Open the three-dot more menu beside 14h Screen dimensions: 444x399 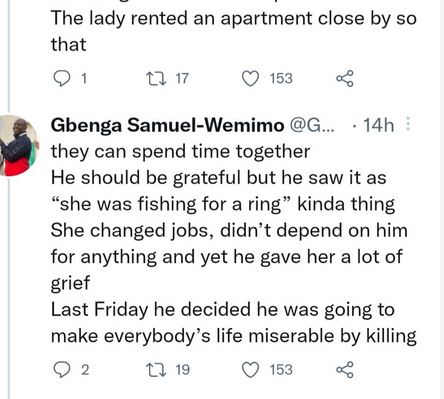click(408, 124)
